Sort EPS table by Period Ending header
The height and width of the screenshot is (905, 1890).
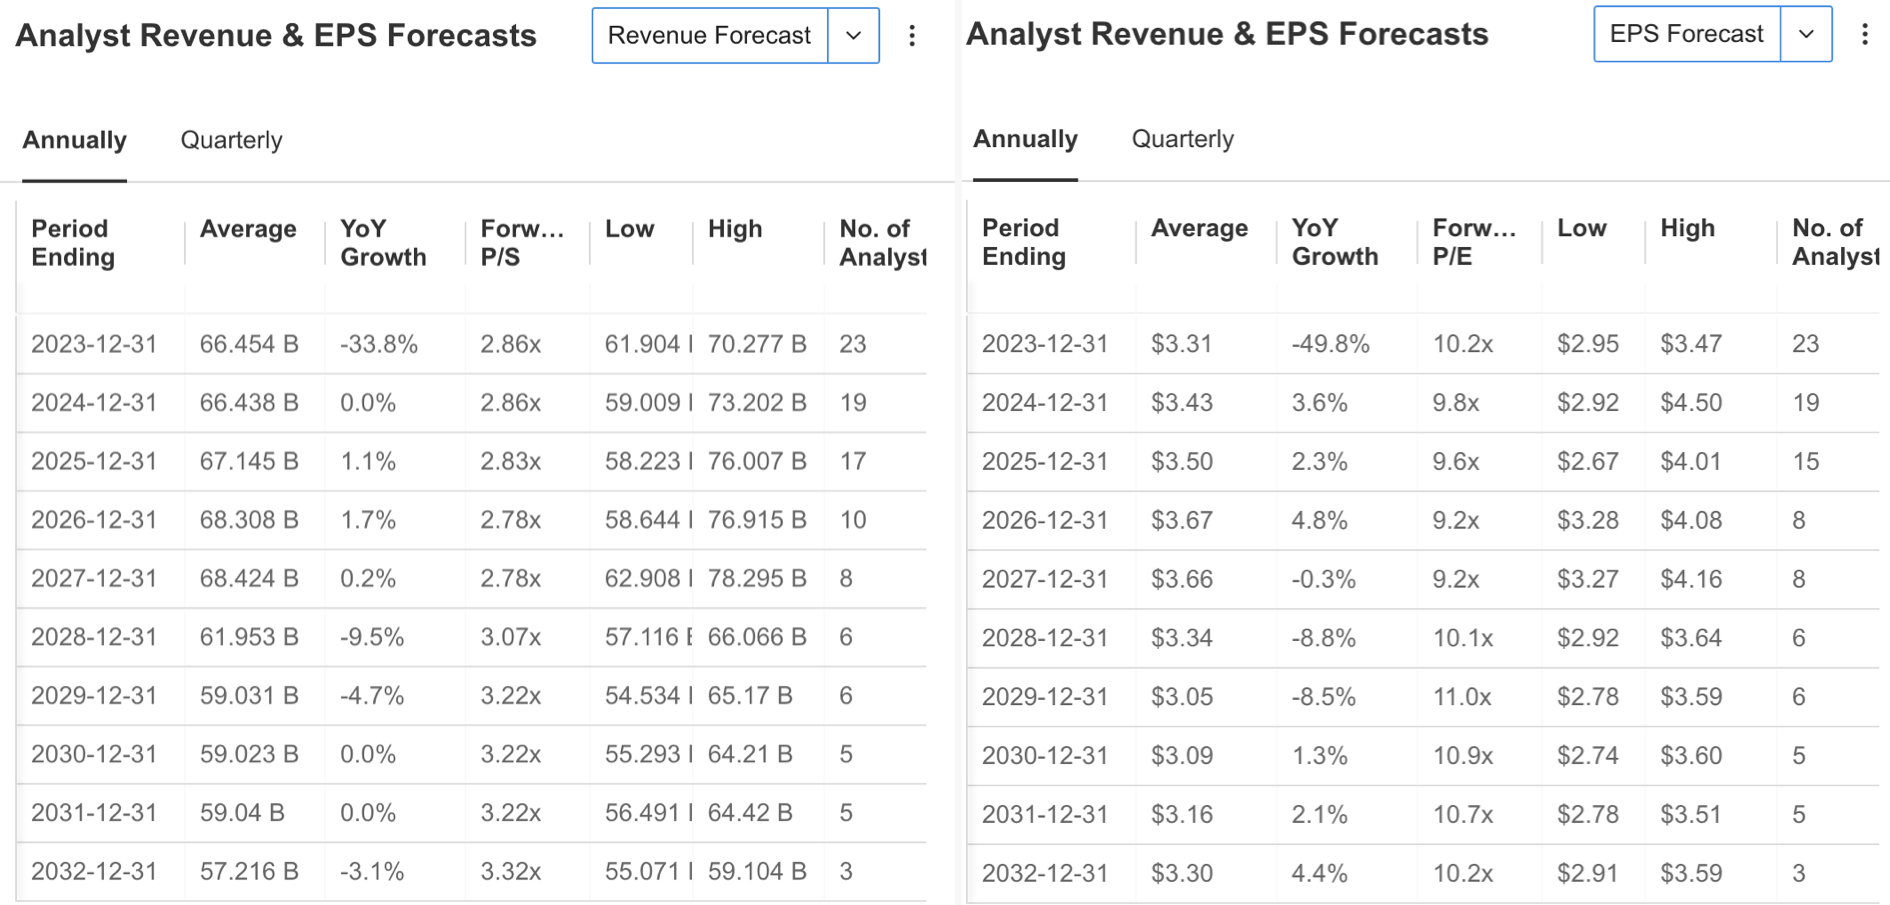(1024, 242)
